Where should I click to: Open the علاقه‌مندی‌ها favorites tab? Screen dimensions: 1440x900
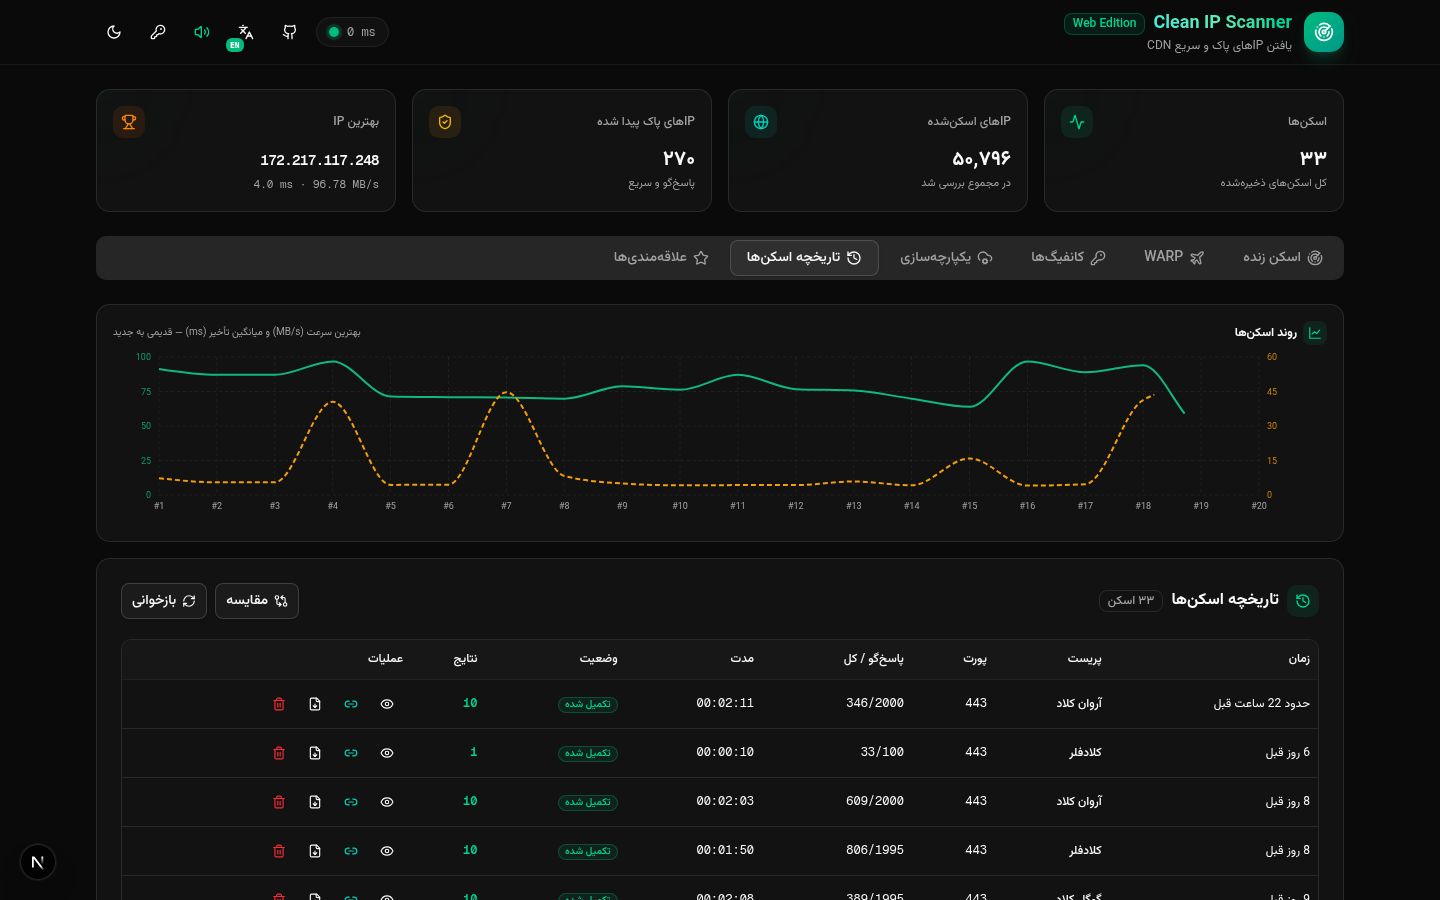tap(661, 258)
